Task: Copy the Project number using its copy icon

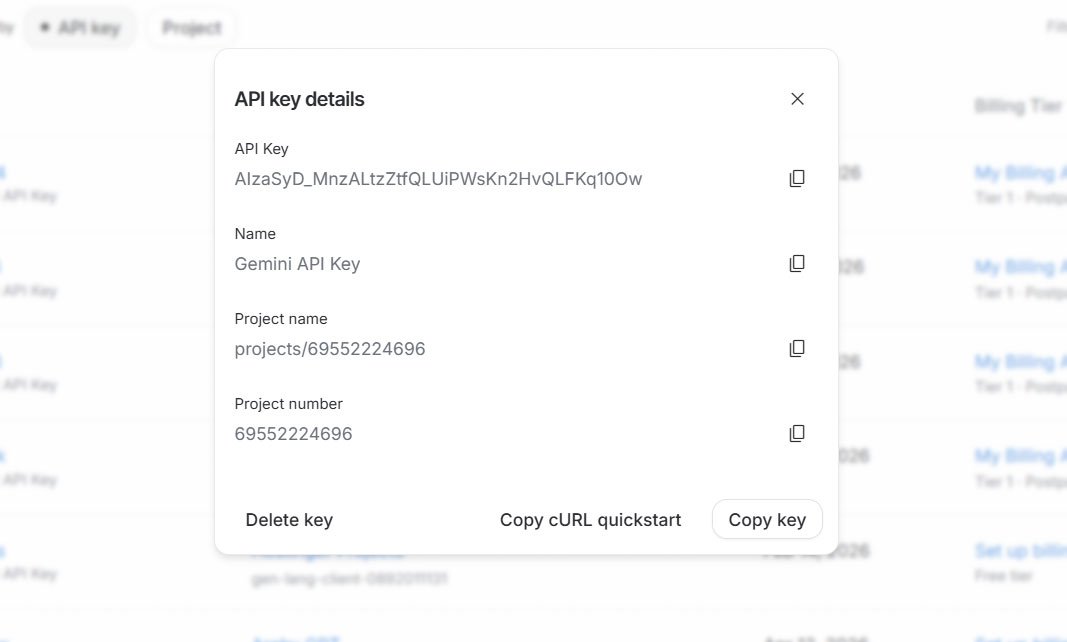Action: (x=797, y=434)
